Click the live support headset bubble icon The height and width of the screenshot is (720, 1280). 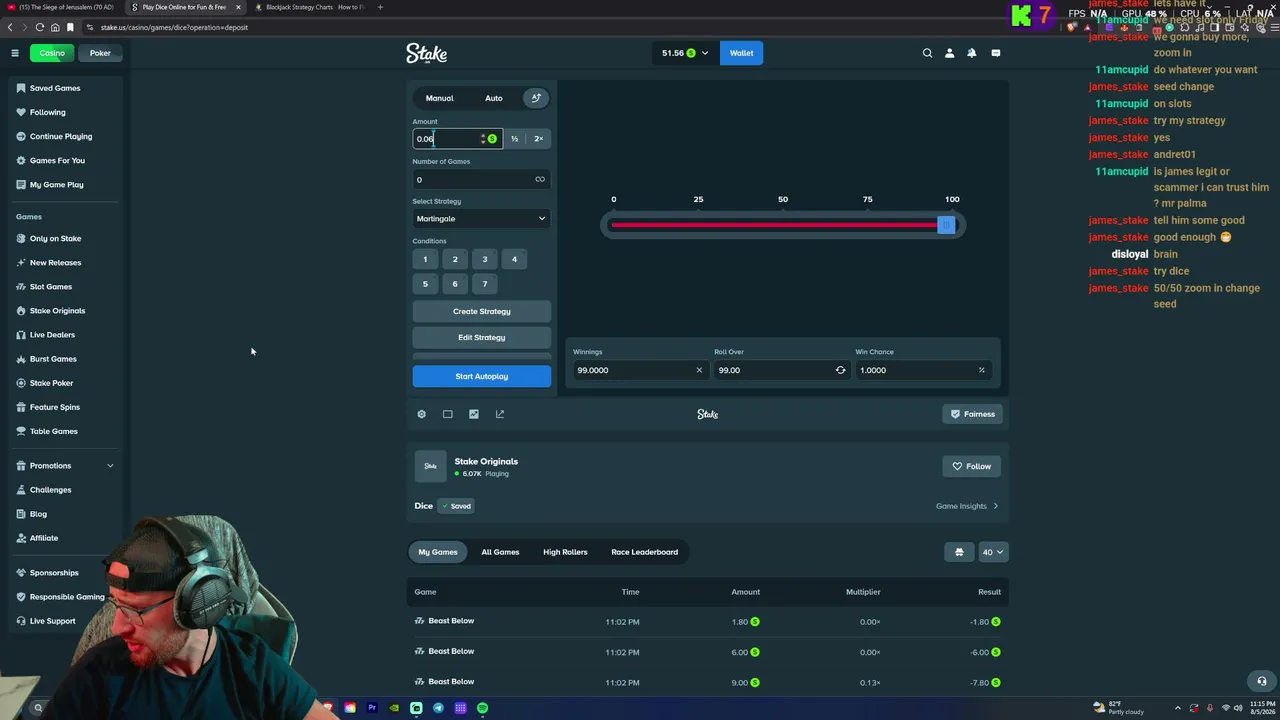tap(1262, 681)
